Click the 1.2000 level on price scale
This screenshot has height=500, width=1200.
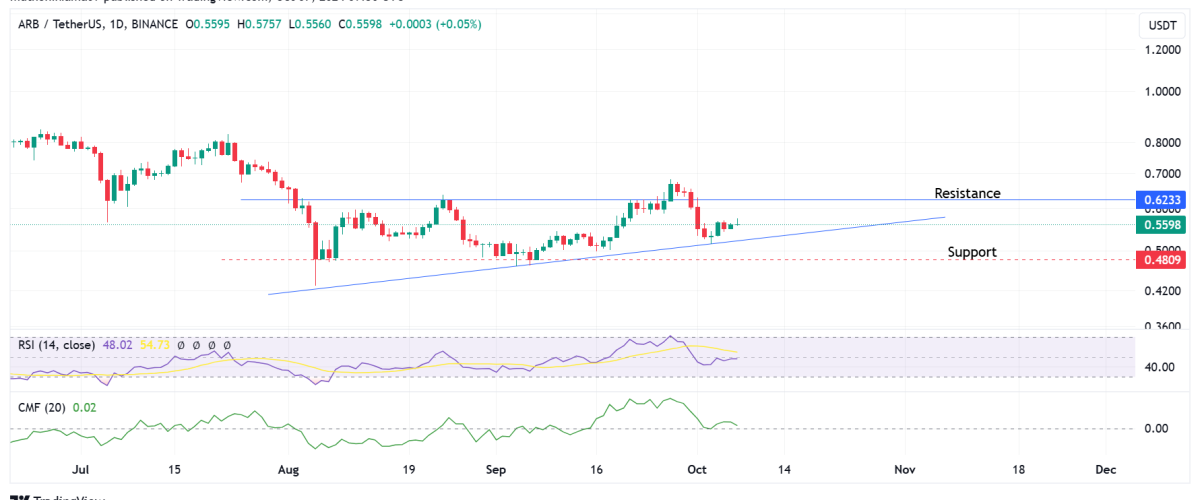(x=1164, y=50)
